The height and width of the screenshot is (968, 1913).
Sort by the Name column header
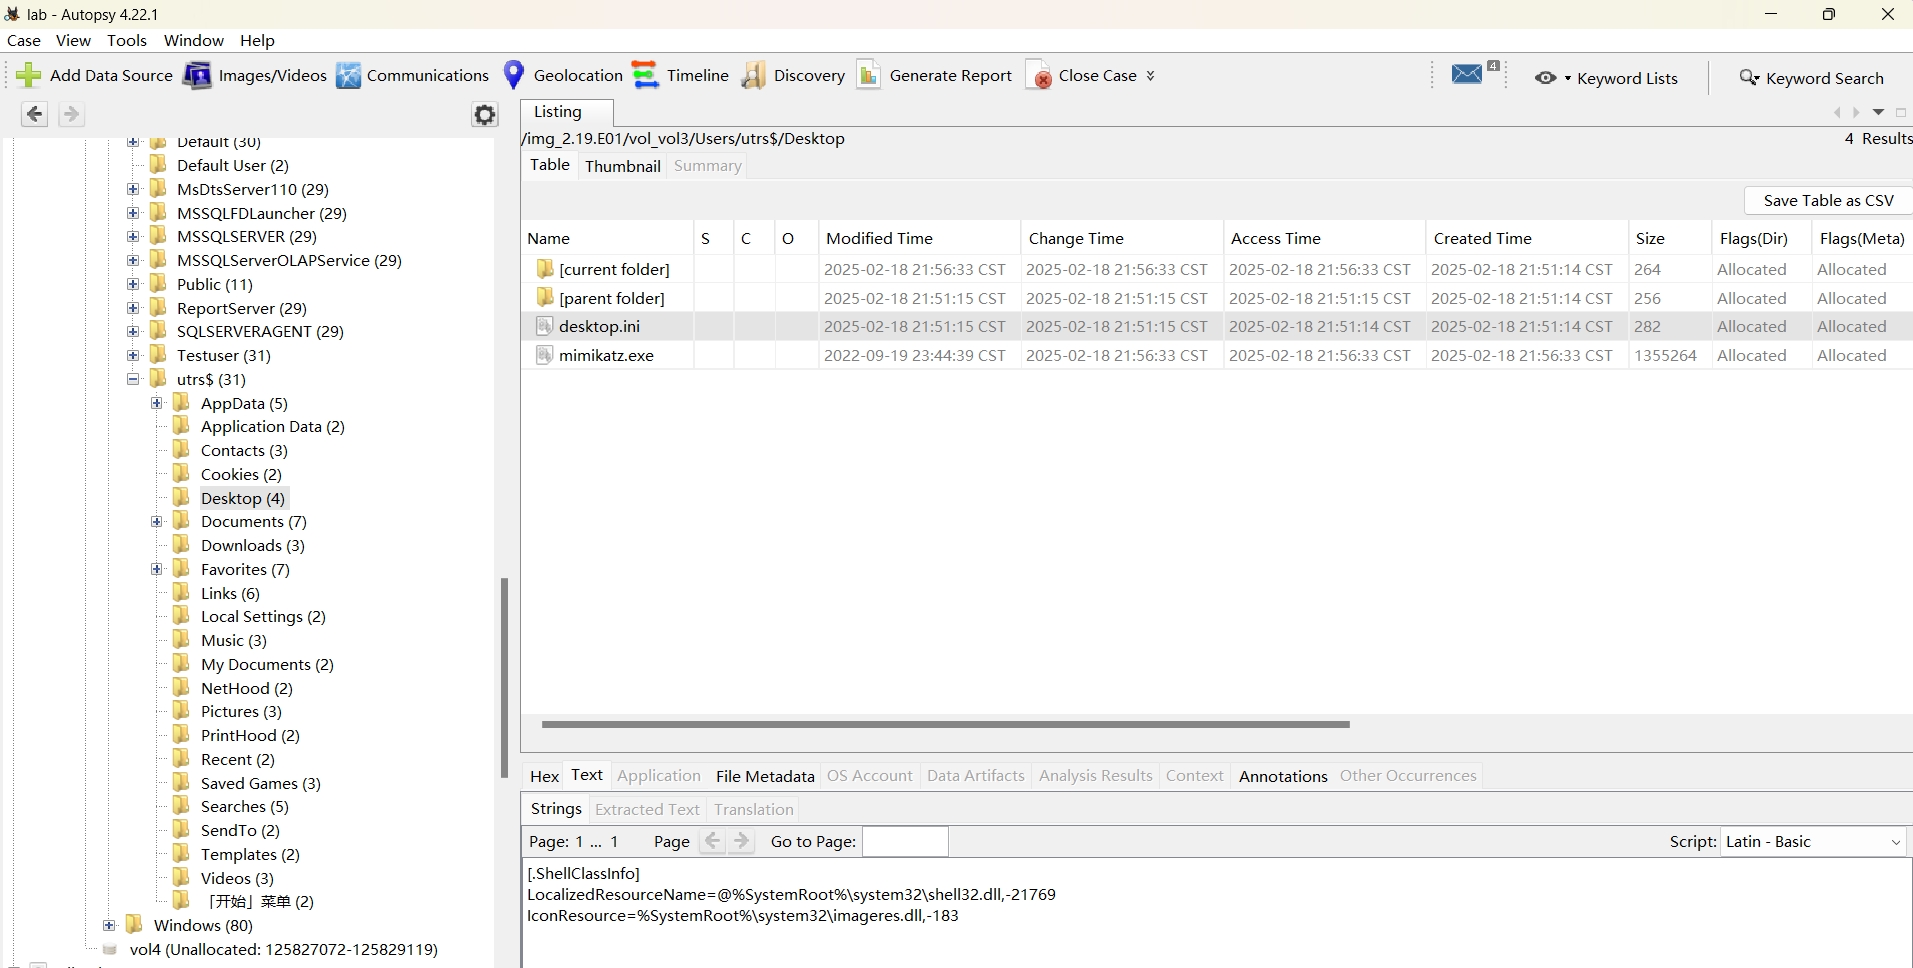606,238
